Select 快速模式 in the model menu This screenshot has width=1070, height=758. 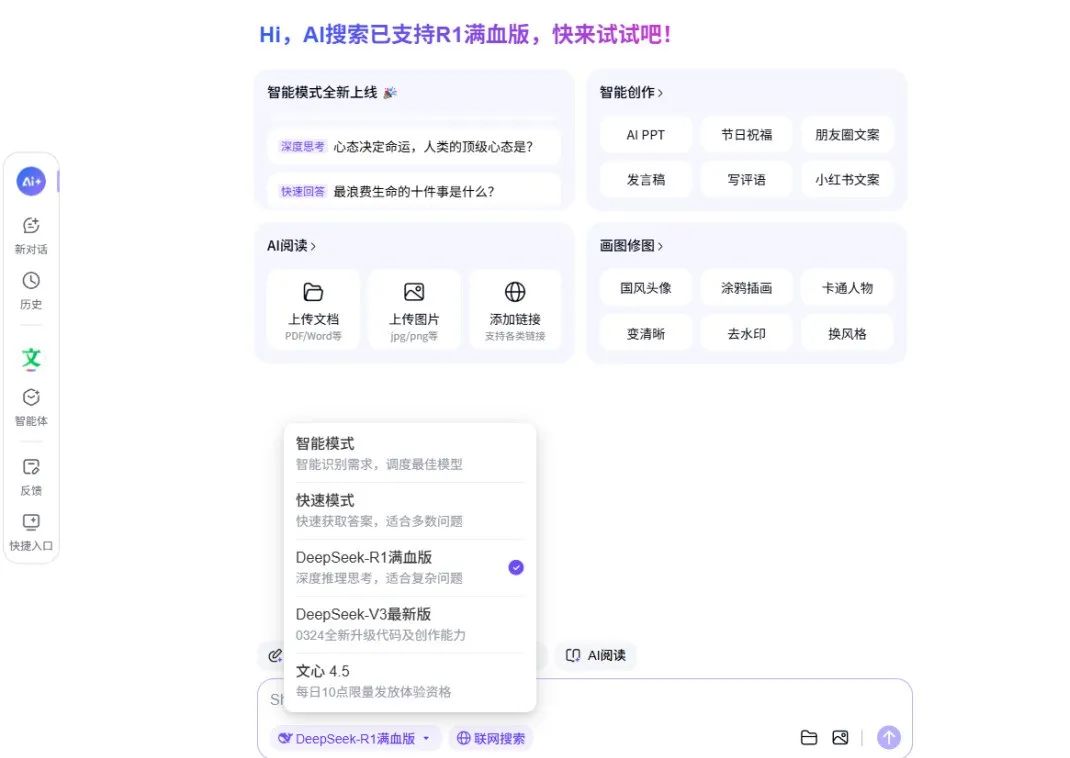point(409,510)
